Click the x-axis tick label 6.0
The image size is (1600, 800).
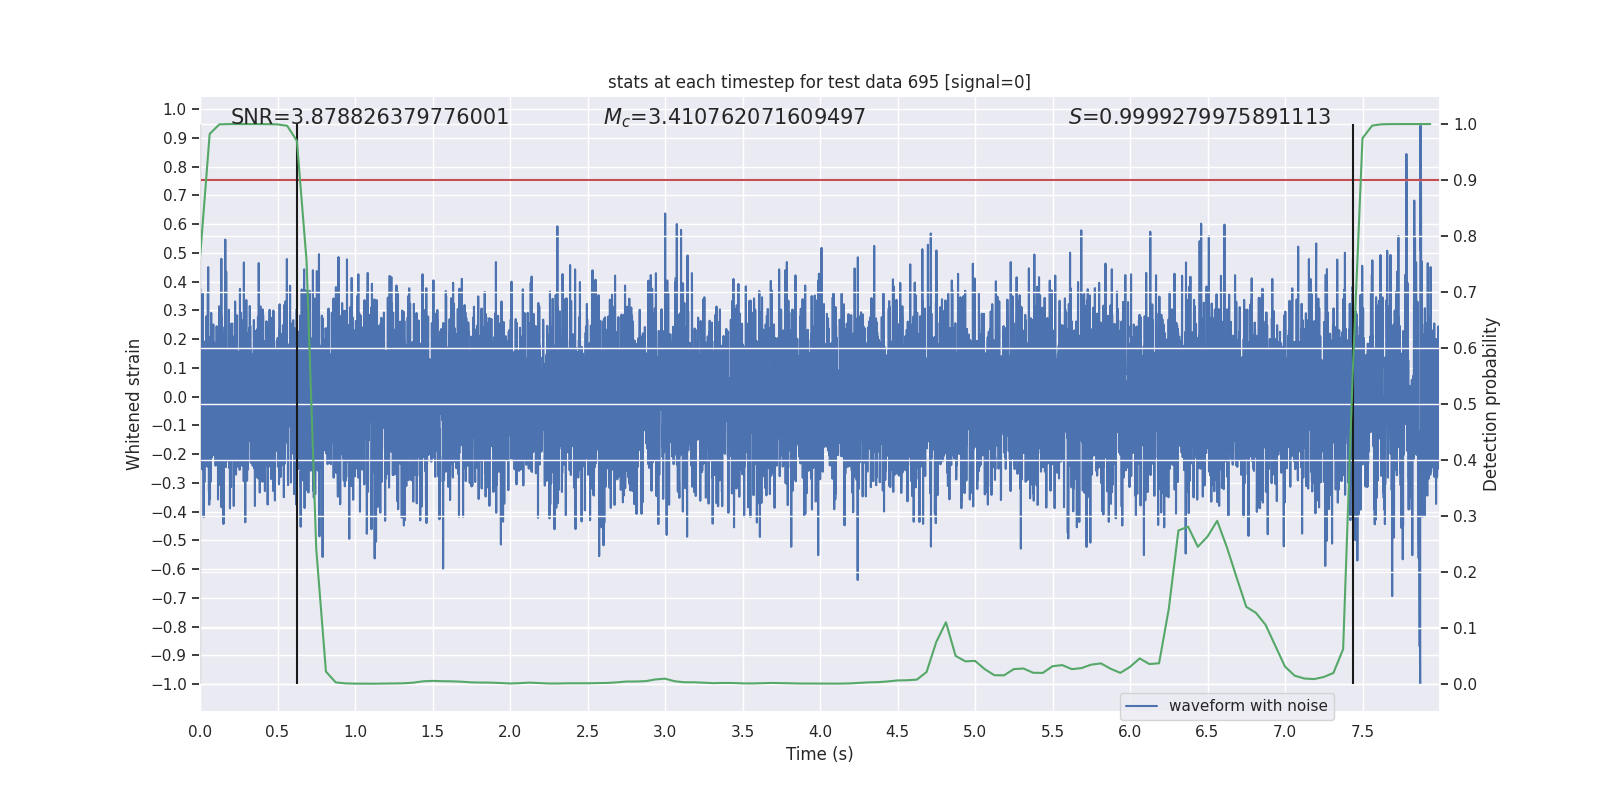(1130, 731)
